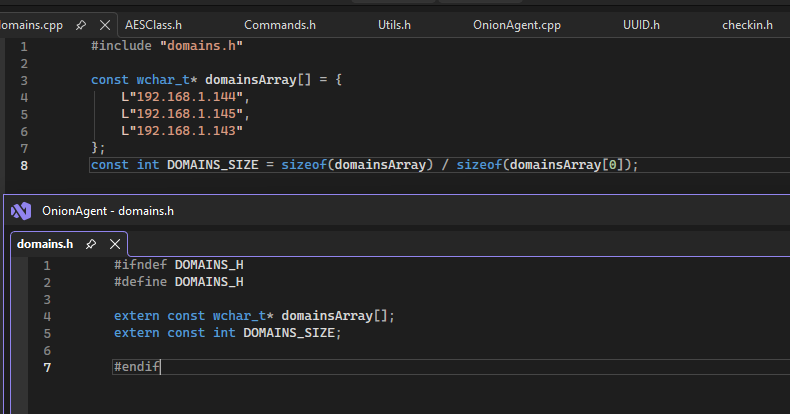The height and width of the screenshot is (414, 790).
Task: Place cursor on DOMAINS_SIZE in domains.cpp
Action: click(x=213, y=165)
